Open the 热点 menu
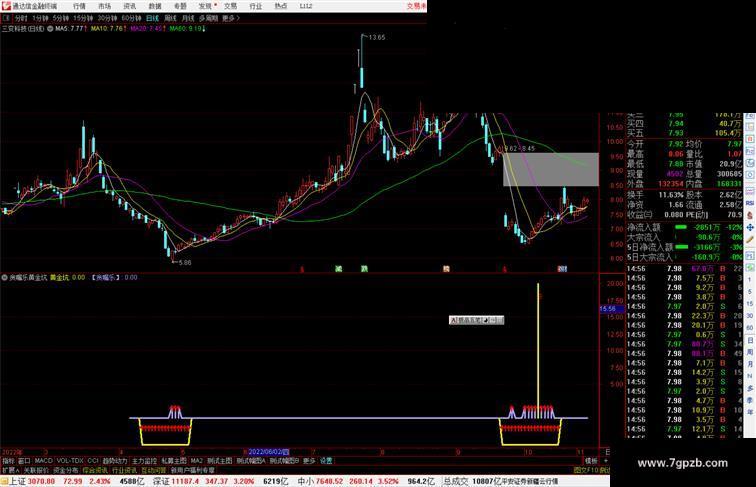The width and height of the screenshot is (756, 487). (281, 6)
